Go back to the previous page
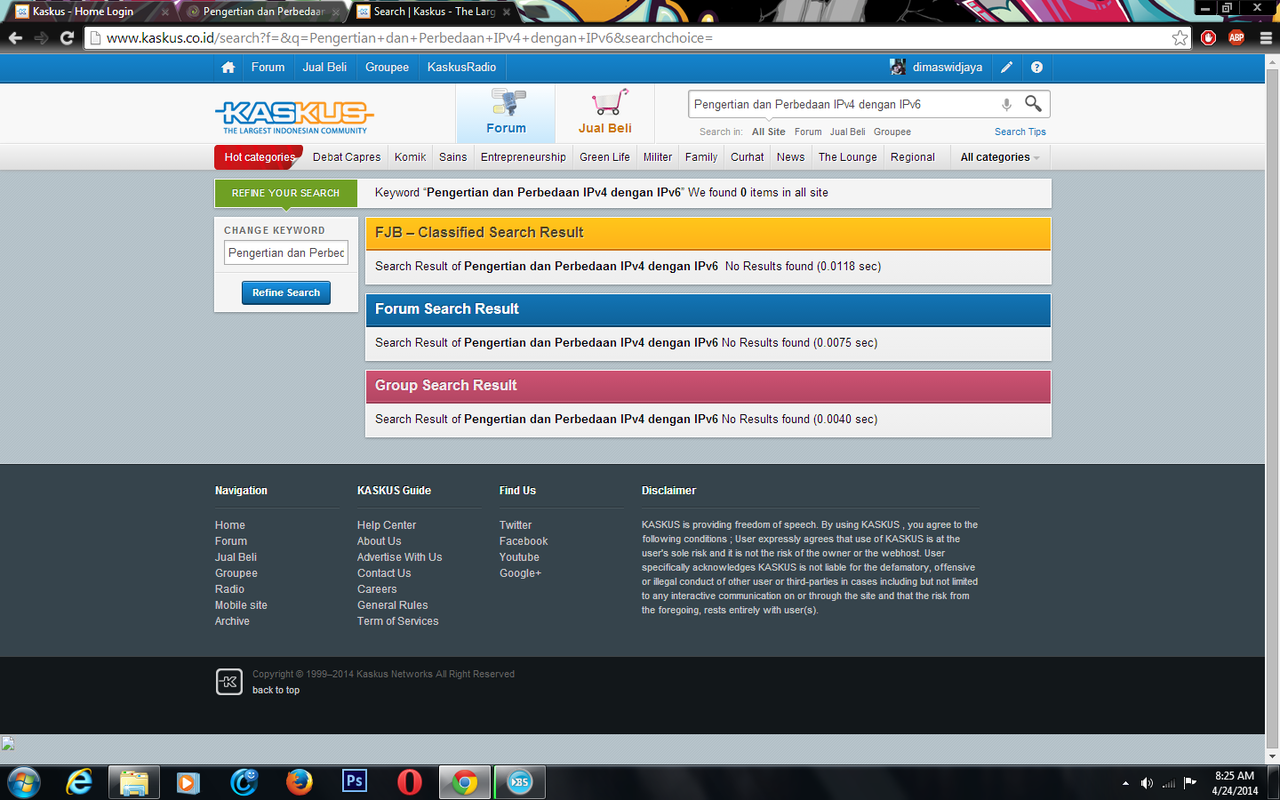Viewport: 1280px width, 800px height. point(15,38)
